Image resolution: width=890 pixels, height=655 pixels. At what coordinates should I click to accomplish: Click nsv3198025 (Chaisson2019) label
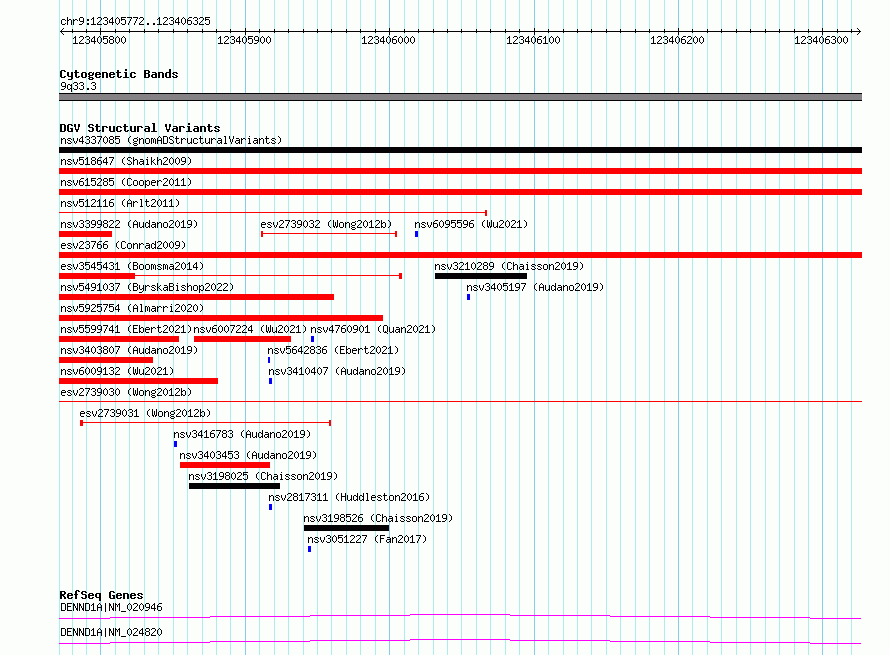(263, 476)
